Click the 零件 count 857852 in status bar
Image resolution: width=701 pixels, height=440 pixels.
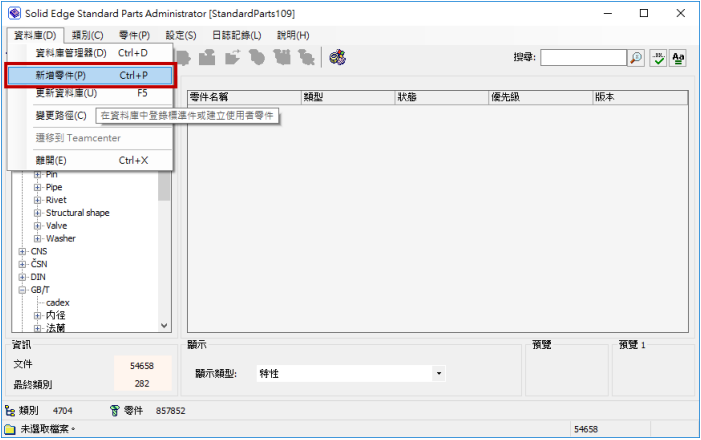coord(171,411)
